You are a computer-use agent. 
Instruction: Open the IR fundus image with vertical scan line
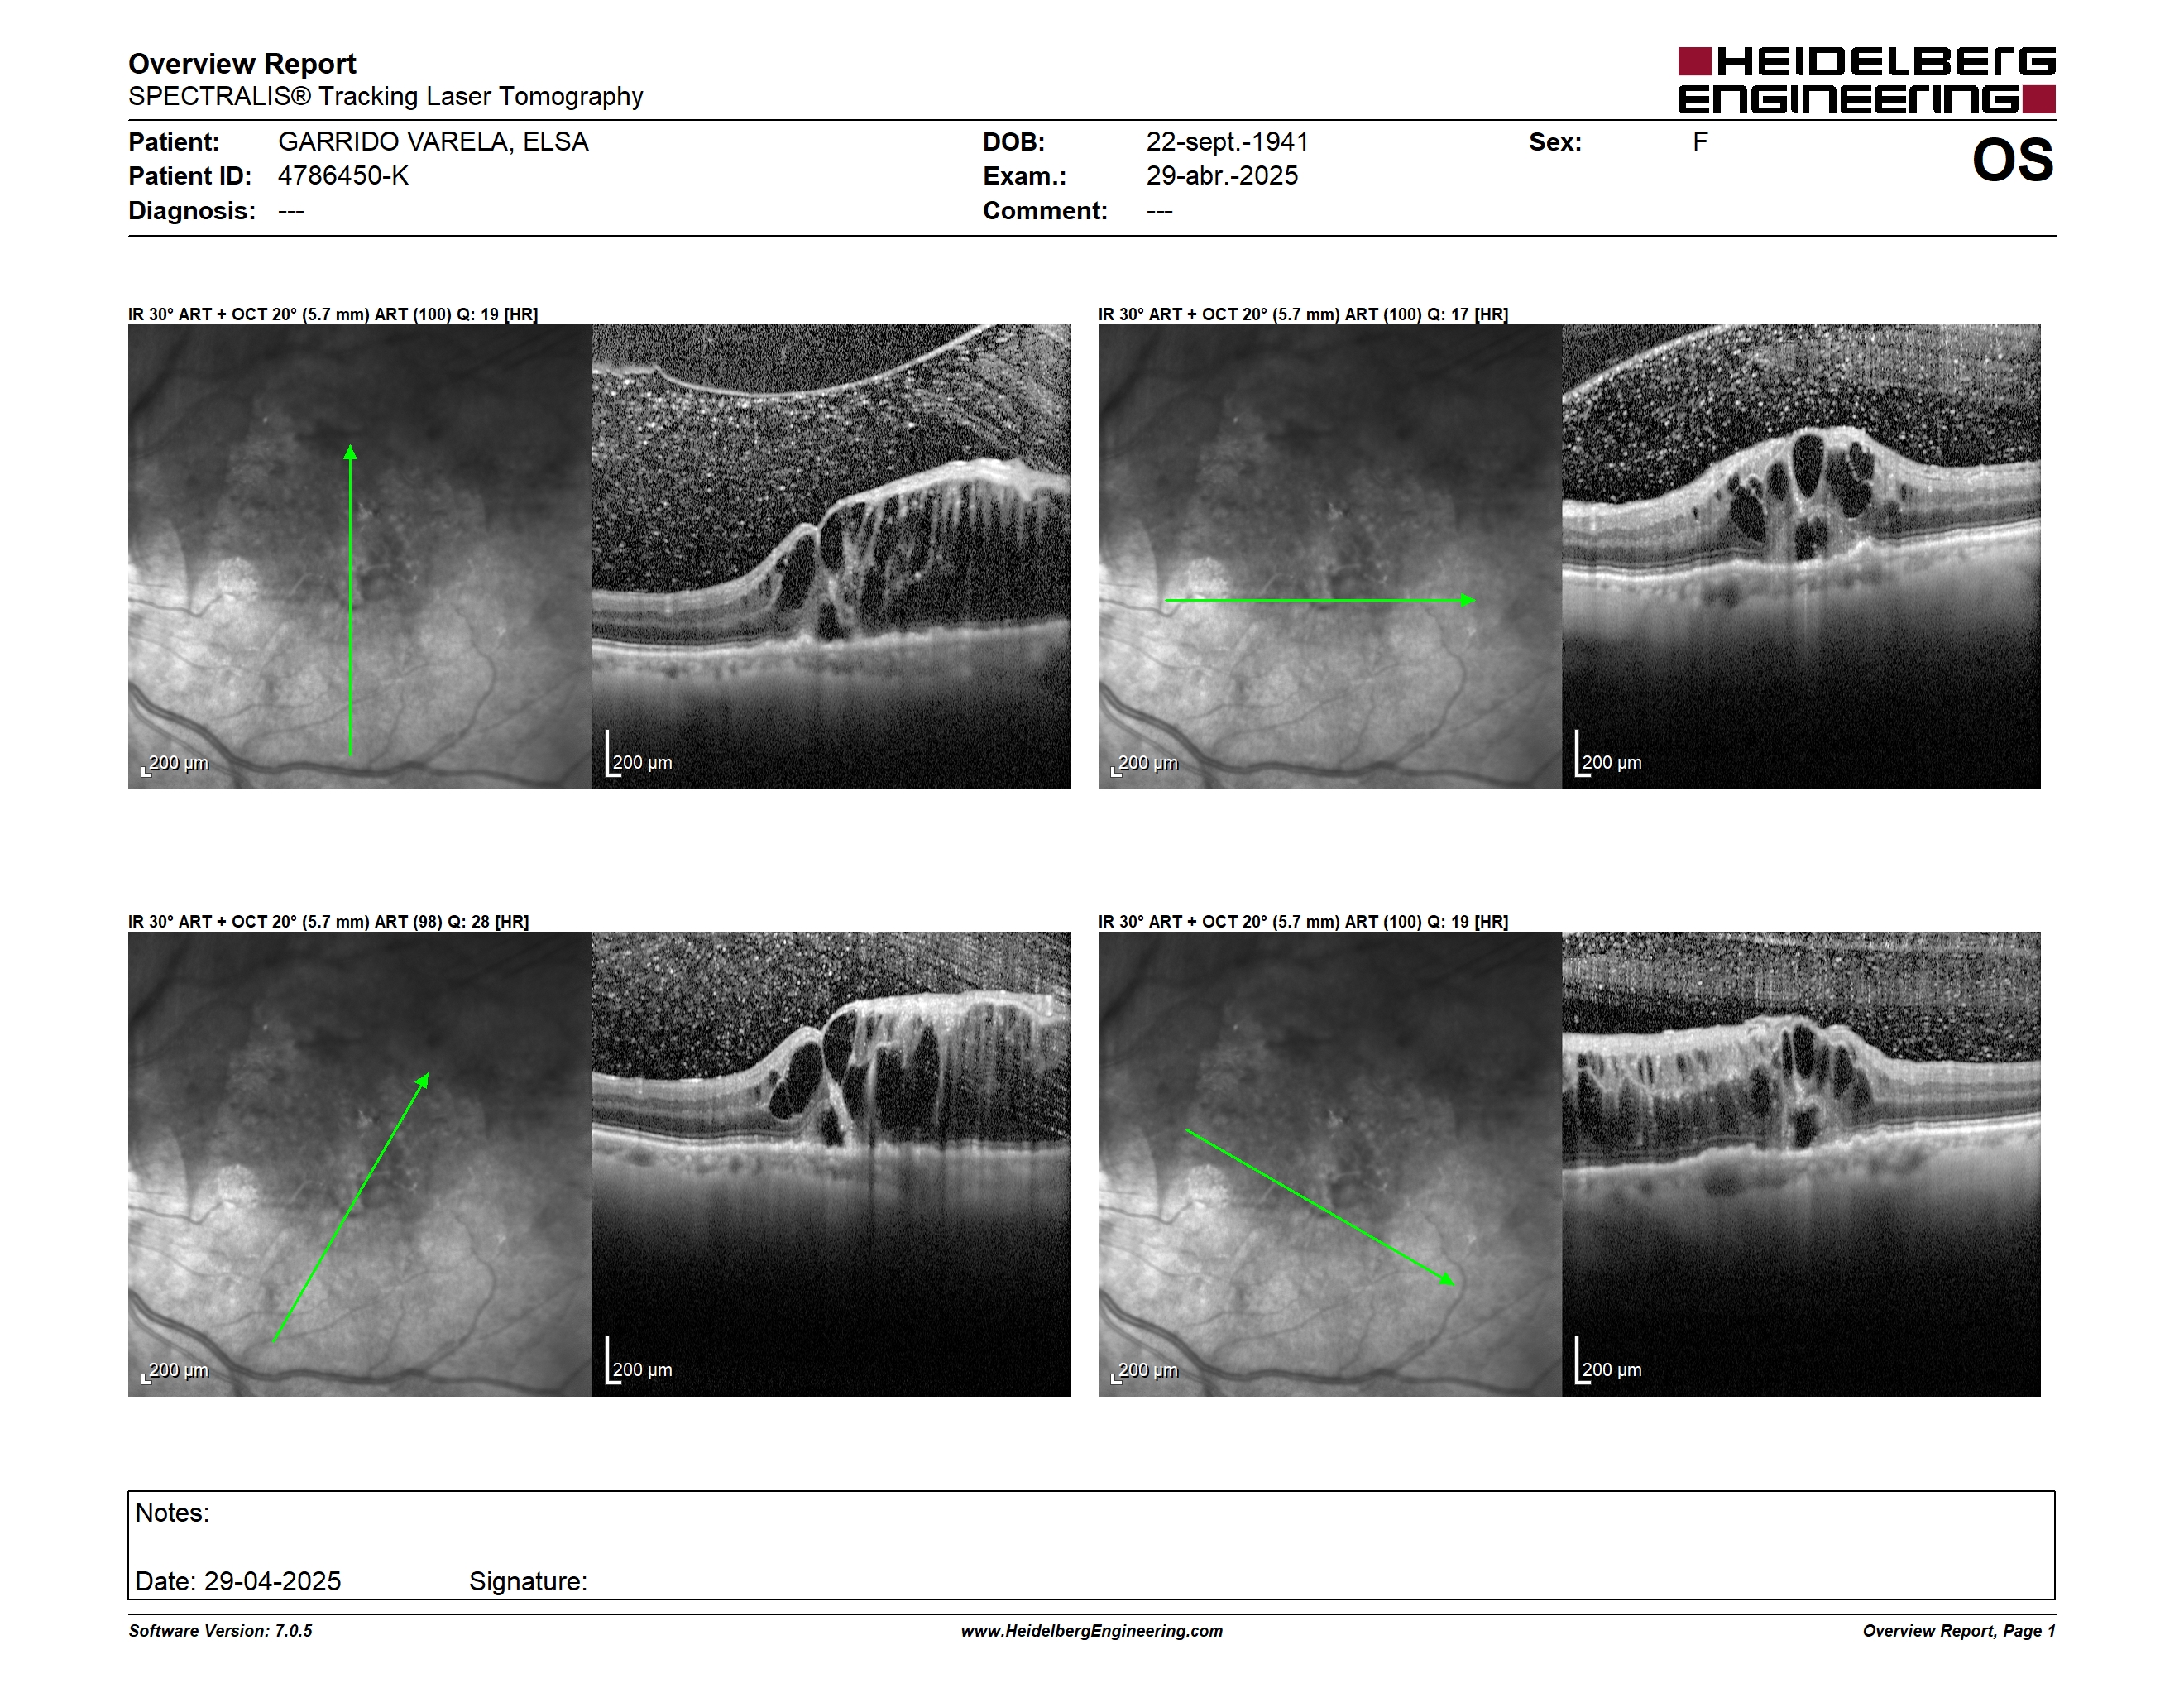point(360,556)
